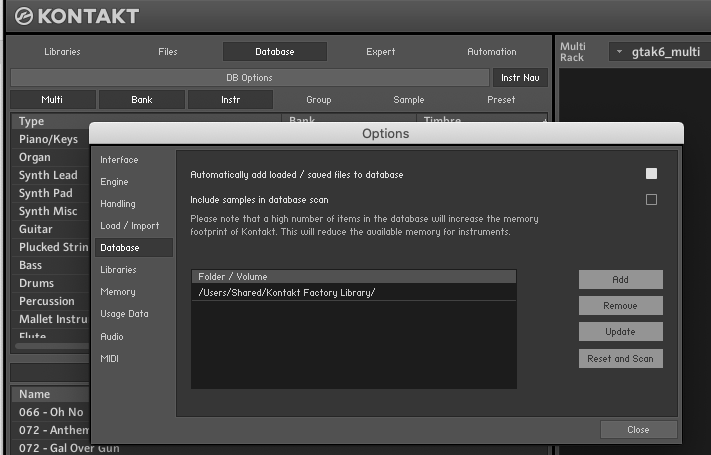Select Memory in the Options sidebar
This screenshot has height=455, width=711.
117,292
